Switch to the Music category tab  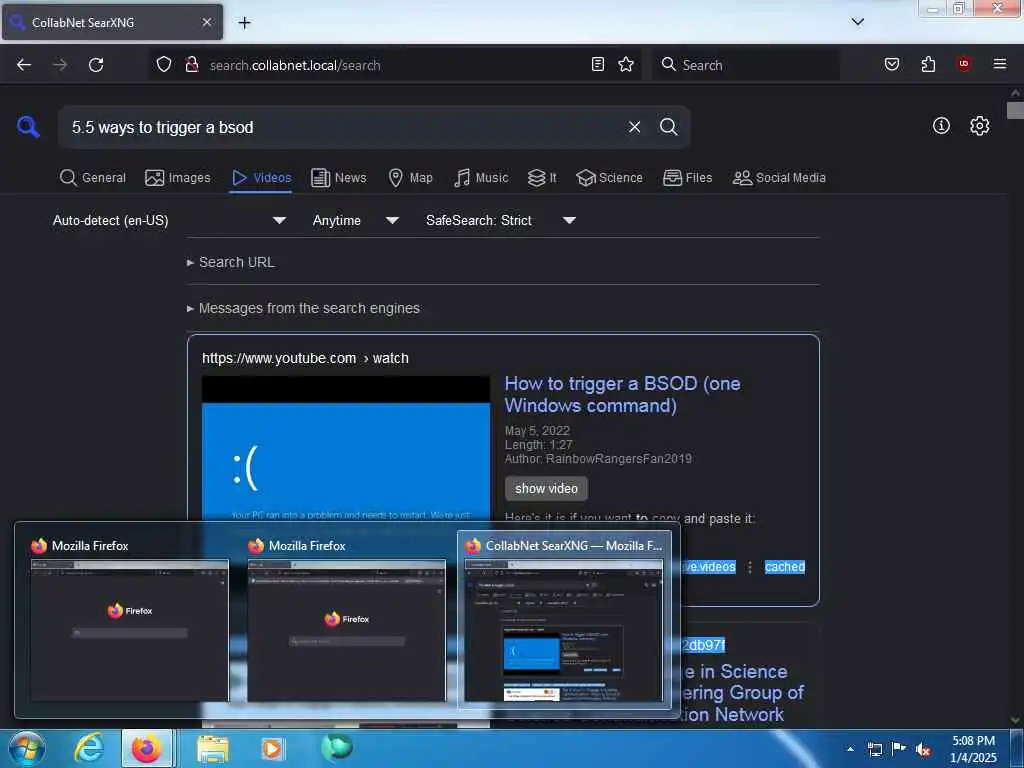pos(481,178)
